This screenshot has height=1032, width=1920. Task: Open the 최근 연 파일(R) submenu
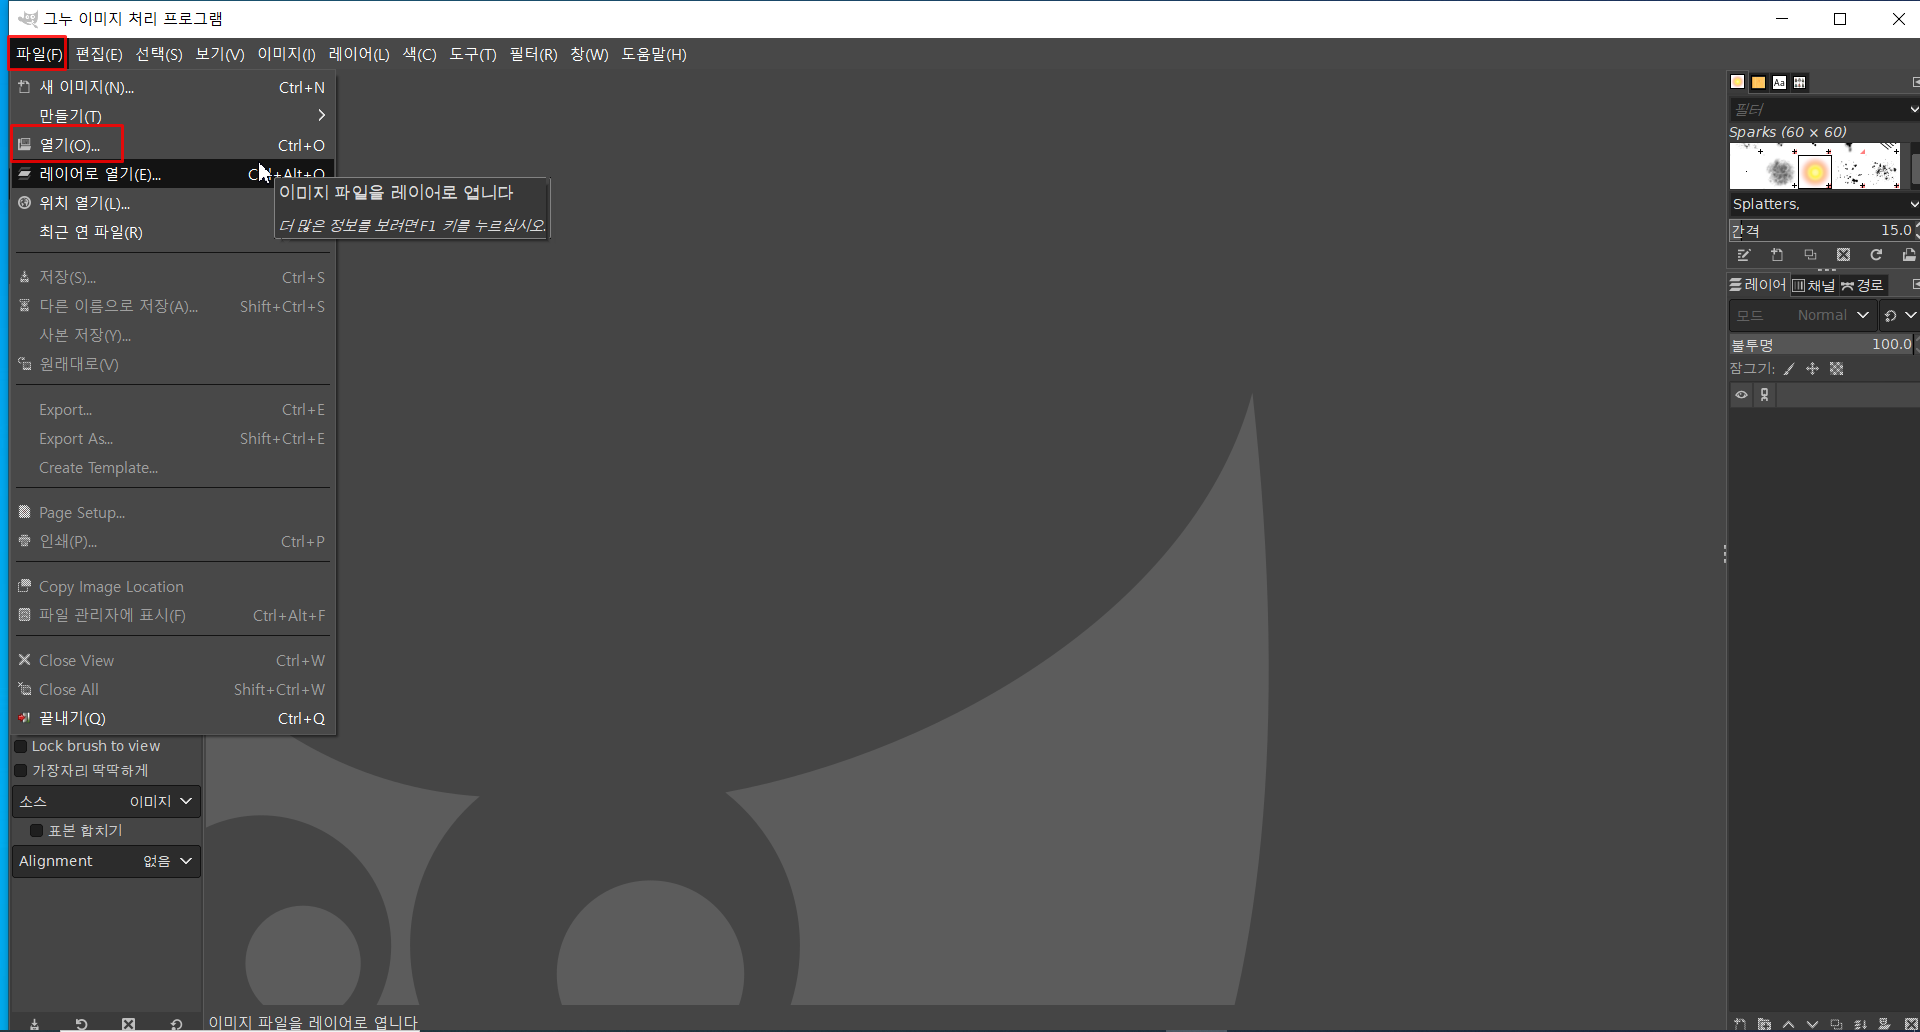(173, 232)
